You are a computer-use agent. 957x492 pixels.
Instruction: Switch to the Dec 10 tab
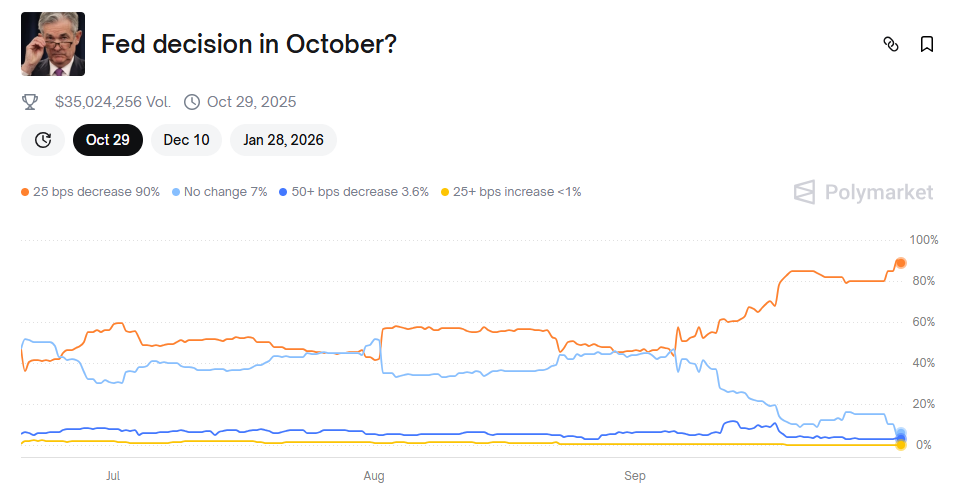click(186, 140)
